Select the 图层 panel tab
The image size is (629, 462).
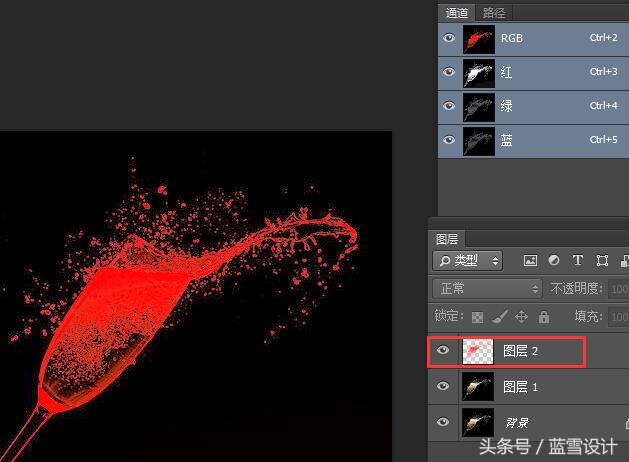[447, 239]
